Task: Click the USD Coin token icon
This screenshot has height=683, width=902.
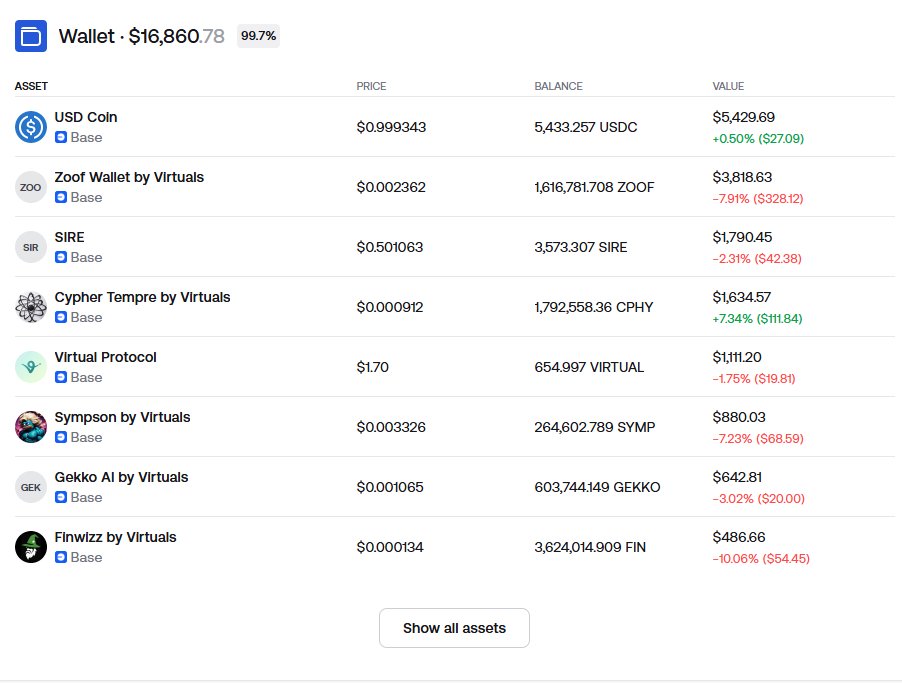Action: 30,127
